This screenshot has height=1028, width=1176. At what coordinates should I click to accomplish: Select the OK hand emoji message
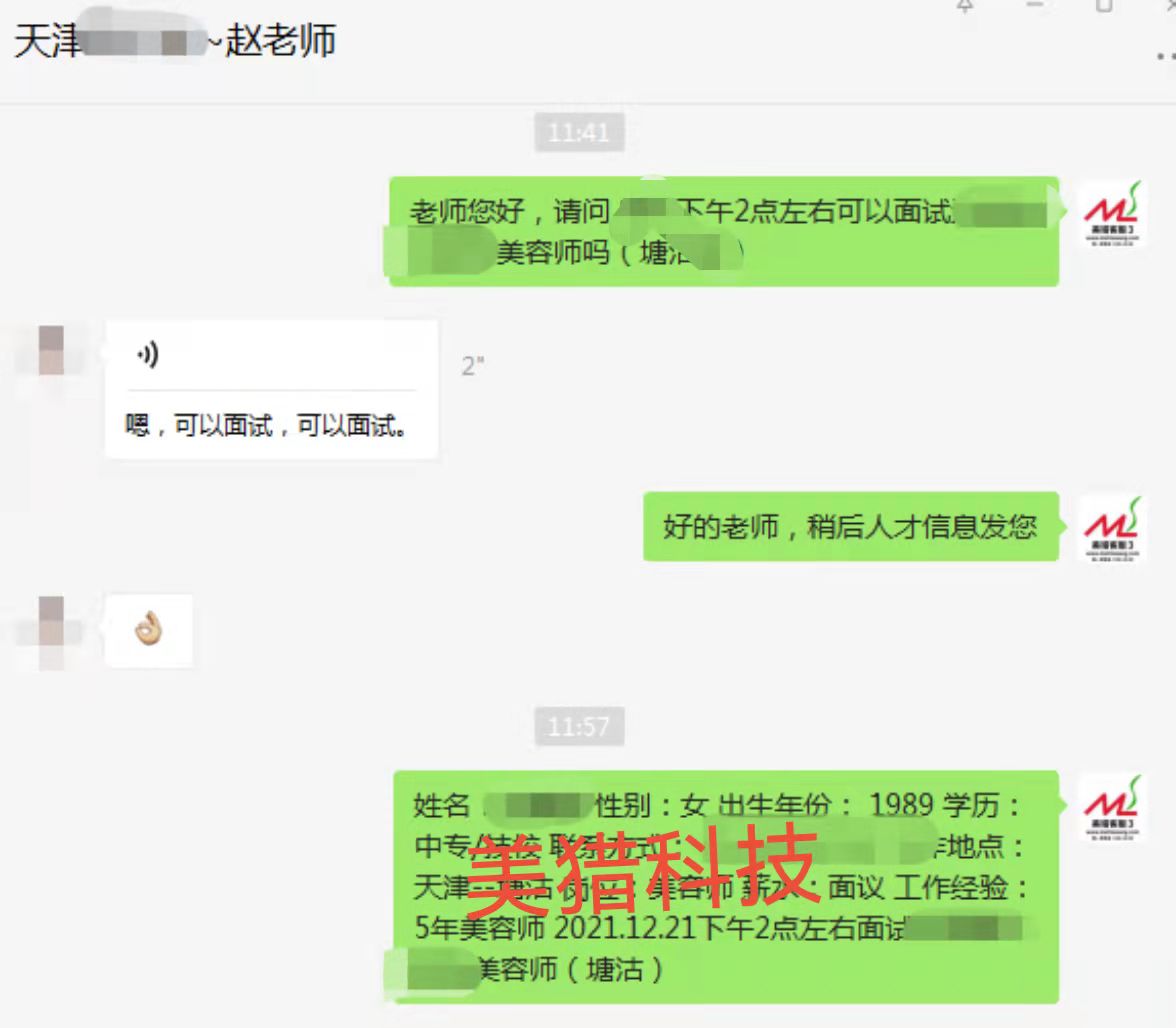coord(149,631)
